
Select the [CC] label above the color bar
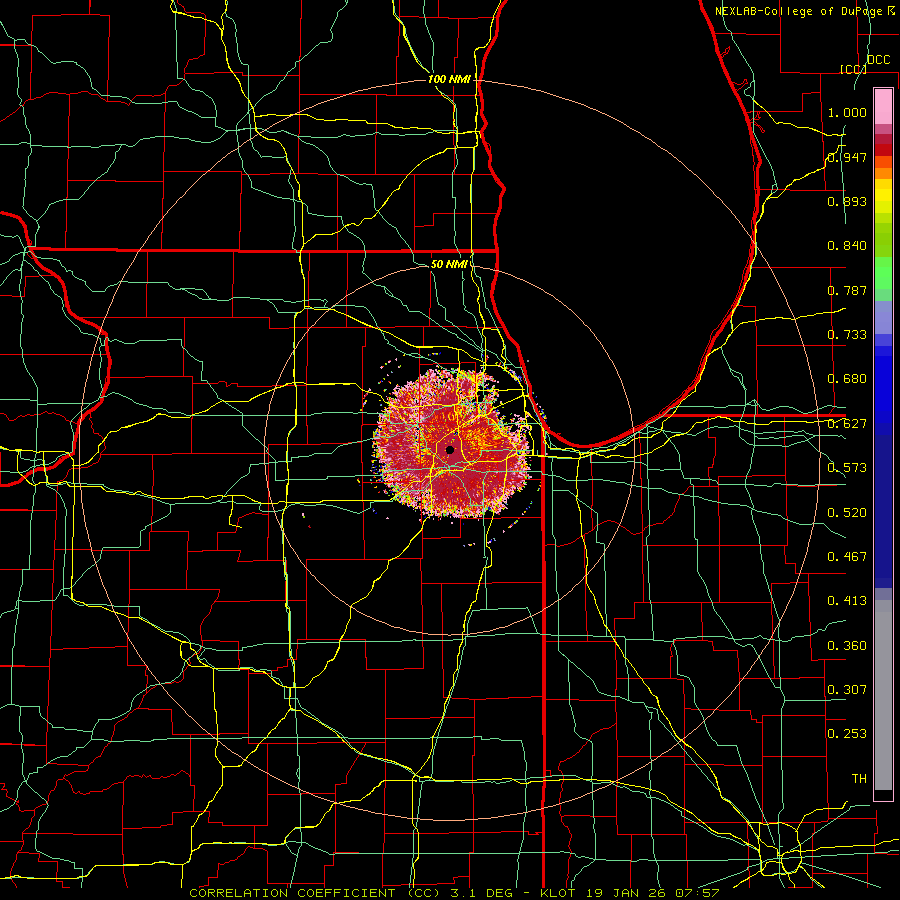click(853, 69)
